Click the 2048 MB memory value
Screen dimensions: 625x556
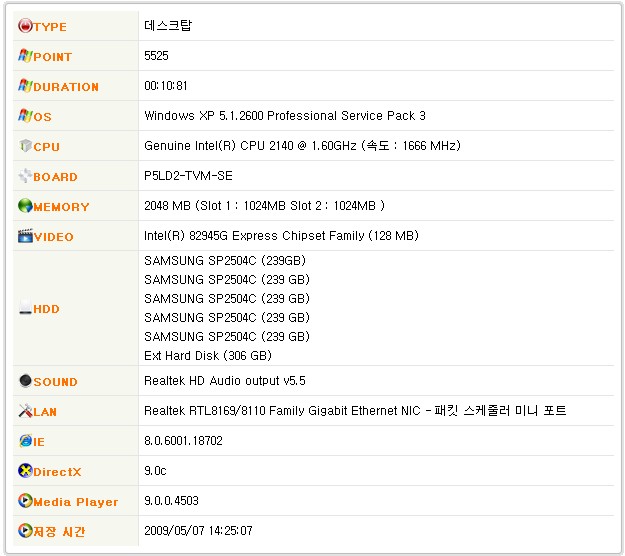(264, 206)
